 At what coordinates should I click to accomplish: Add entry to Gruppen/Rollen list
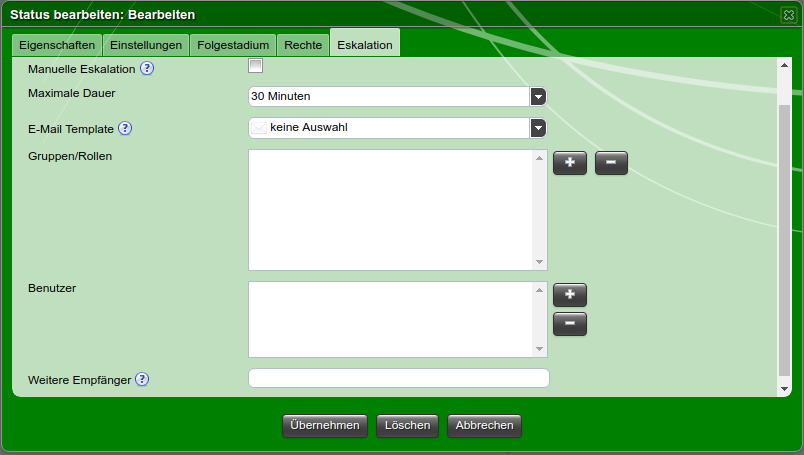(x=570, y=163)
